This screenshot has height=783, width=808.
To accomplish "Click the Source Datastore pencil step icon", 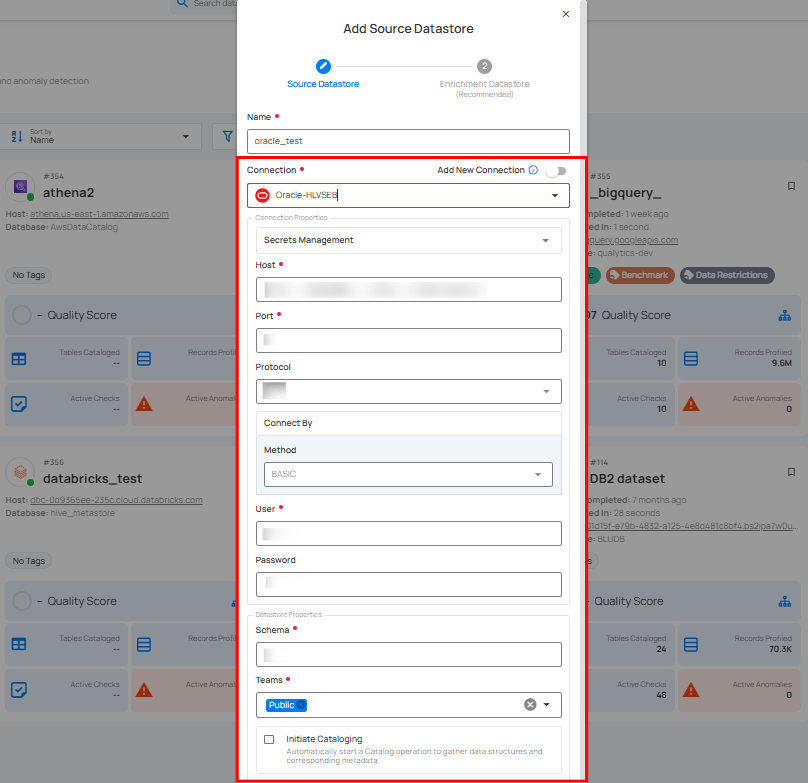I will tap(323, 66).
